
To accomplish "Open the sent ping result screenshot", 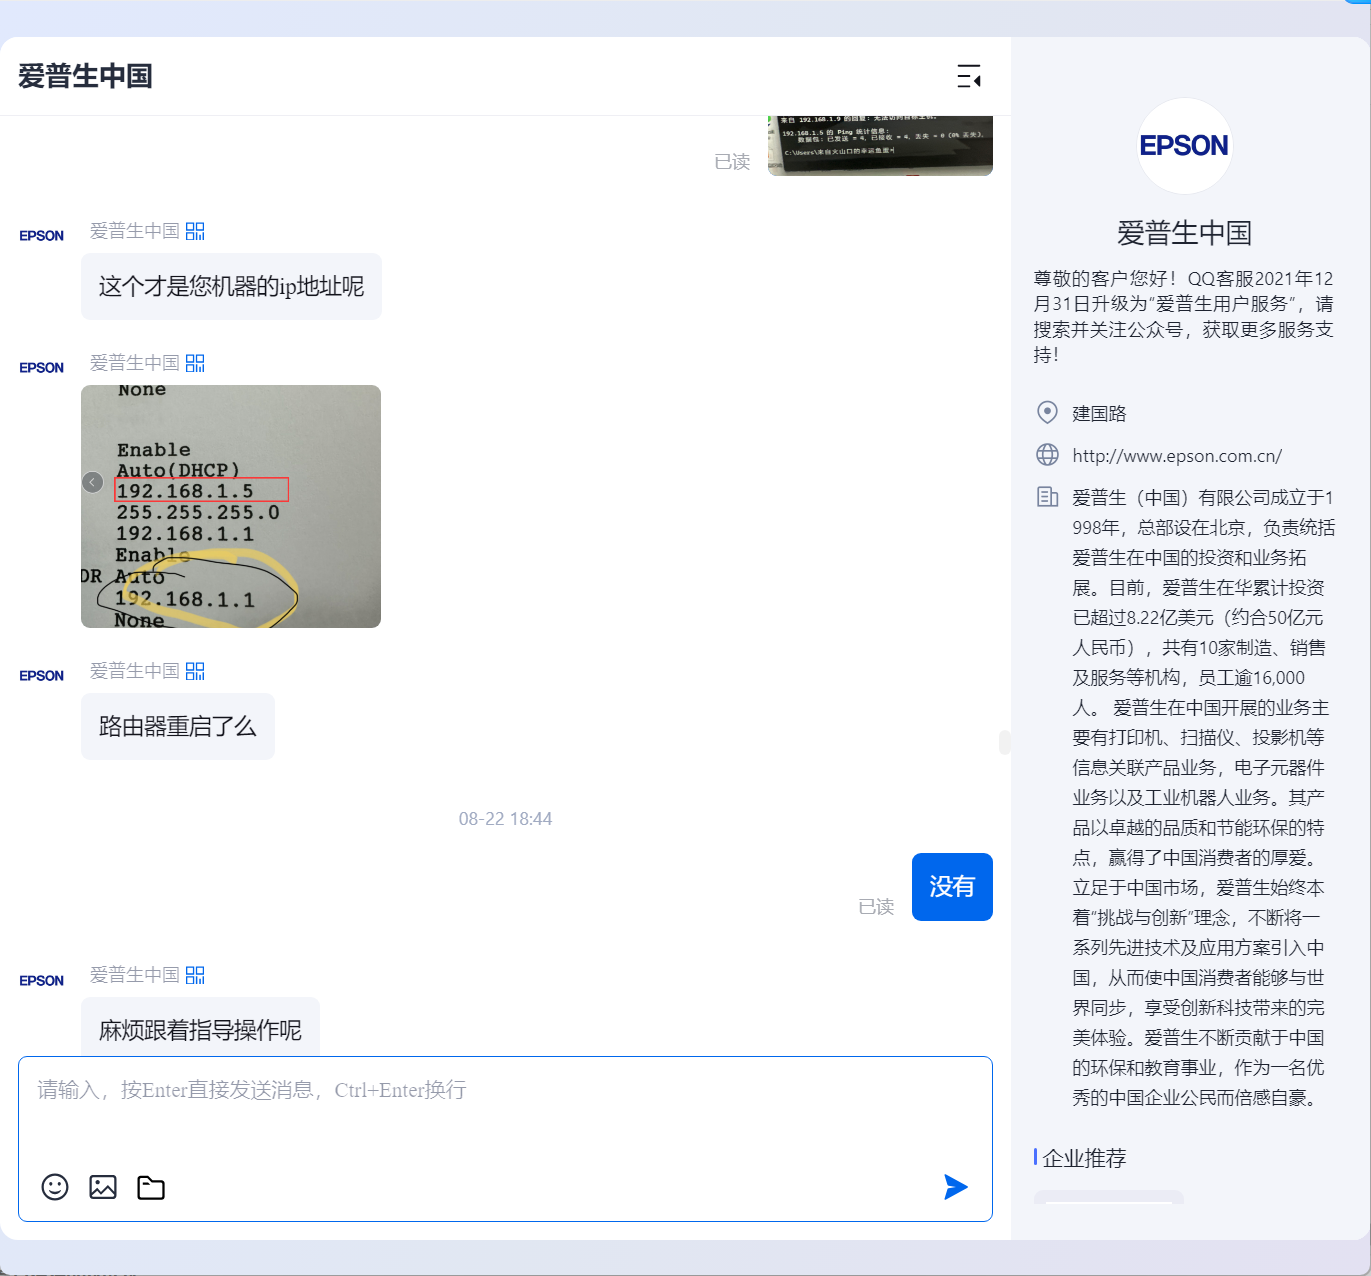I will click(x=880, y=146).
